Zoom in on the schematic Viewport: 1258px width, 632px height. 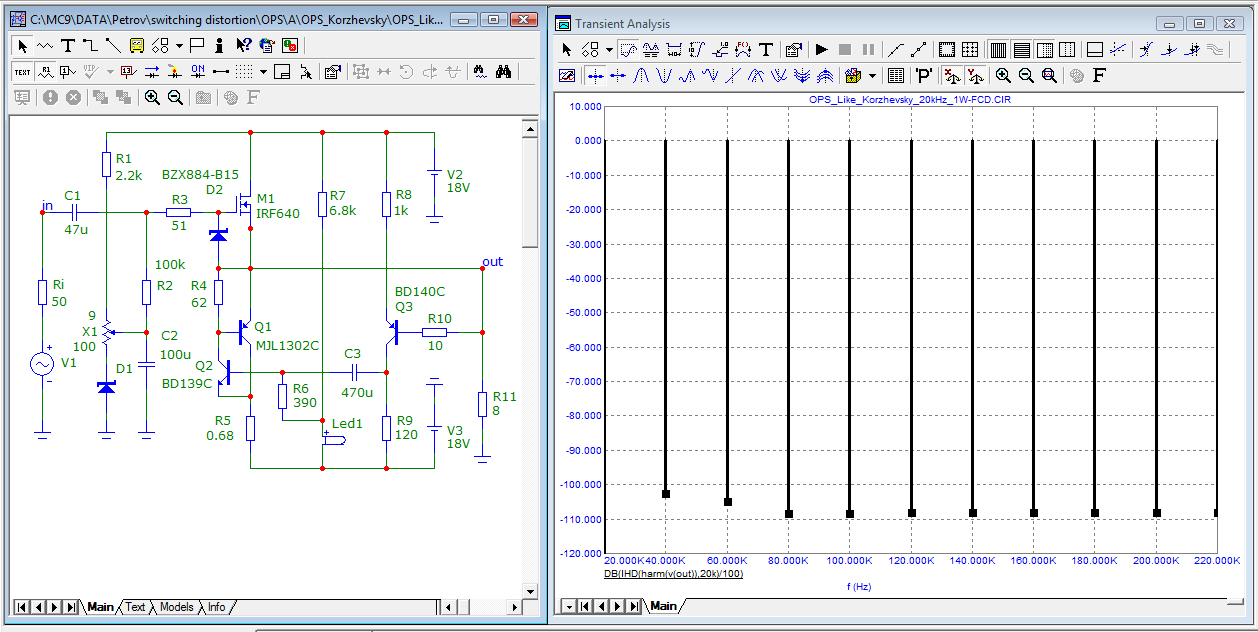click(x=152, y=97)
